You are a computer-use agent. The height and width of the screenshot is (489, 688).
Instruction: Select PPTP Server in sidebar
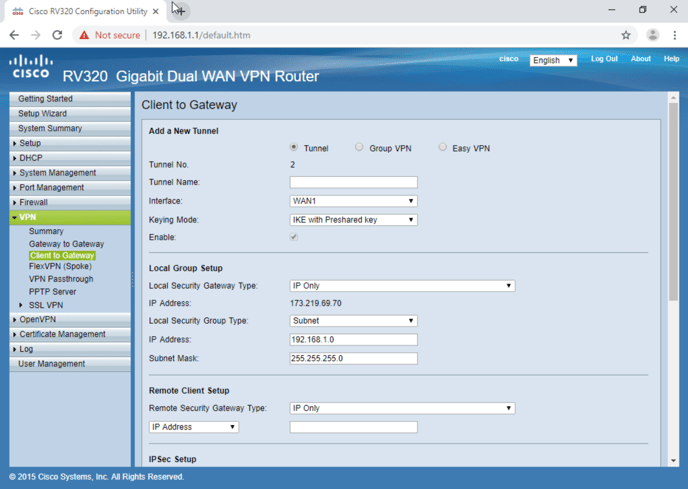tap(52, 291)
